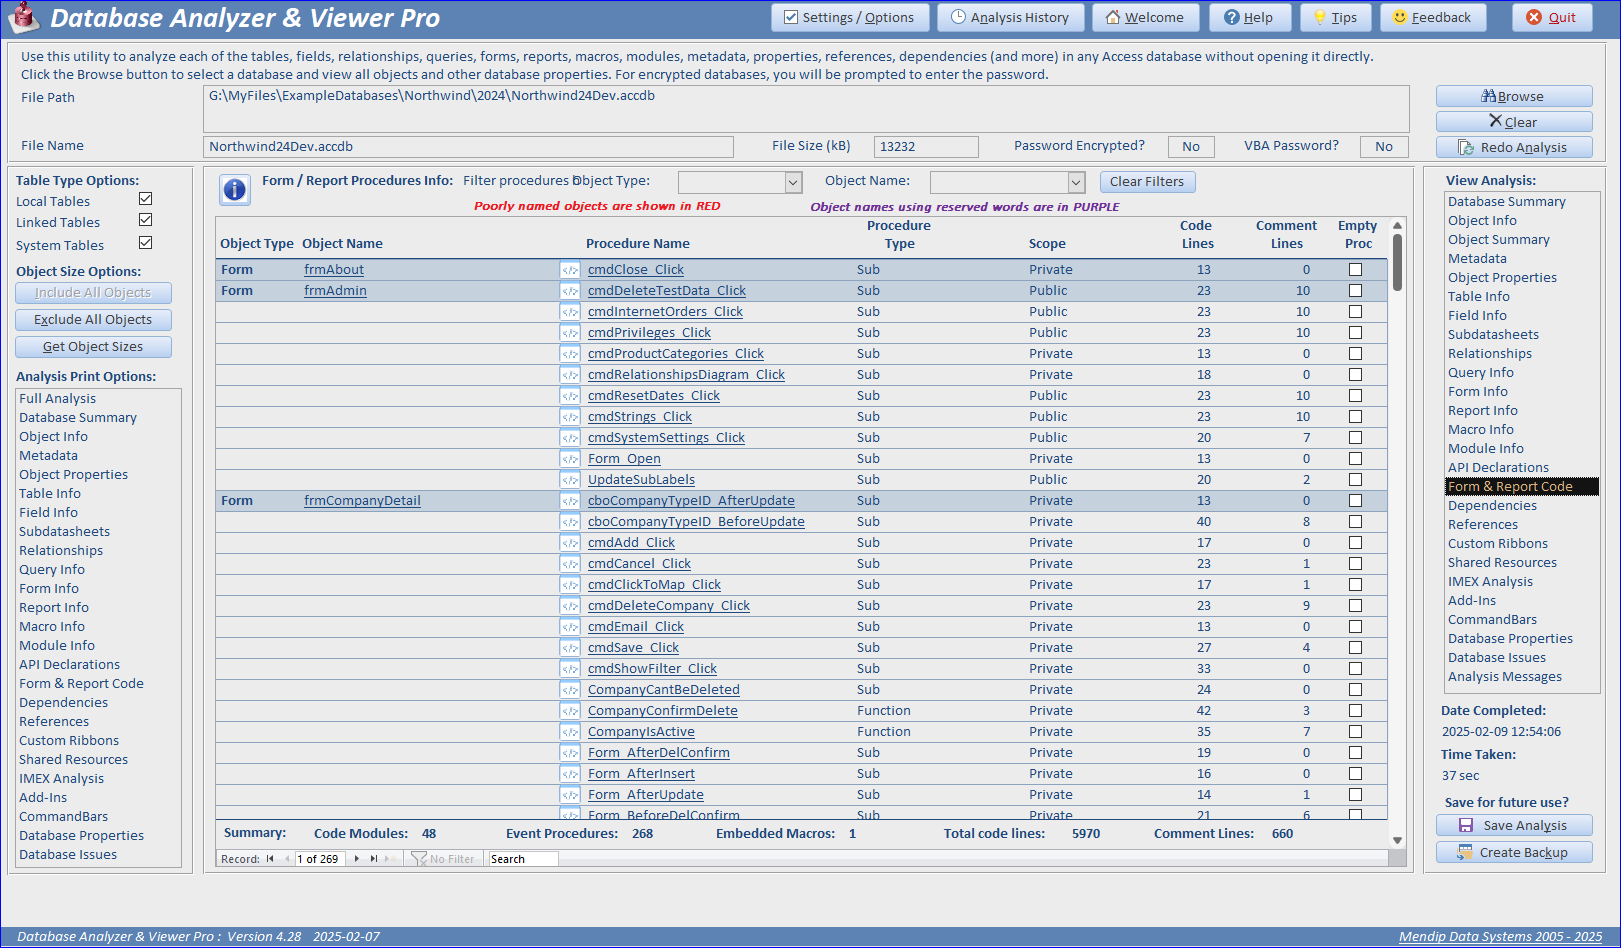Tick Empty Proc checkbox for cmdResetDates_Click row
The width and height of the screenshot is (1621, 948).
(x=1356, y=396)
